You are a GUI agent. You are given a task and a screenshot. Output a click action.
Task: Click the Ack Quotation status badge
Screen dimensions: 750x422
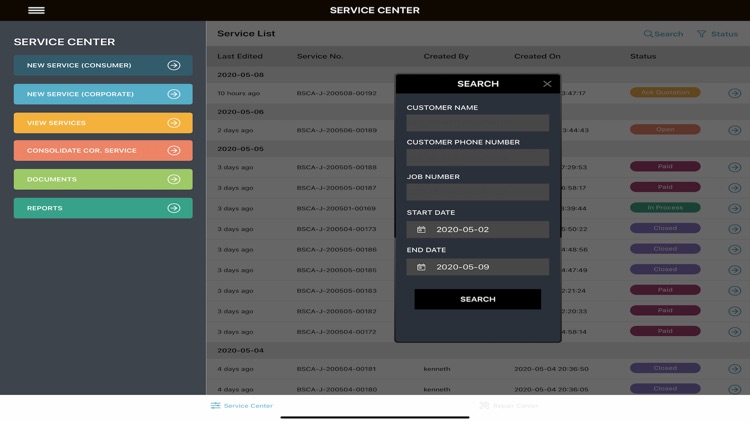(x=665, y=92)
